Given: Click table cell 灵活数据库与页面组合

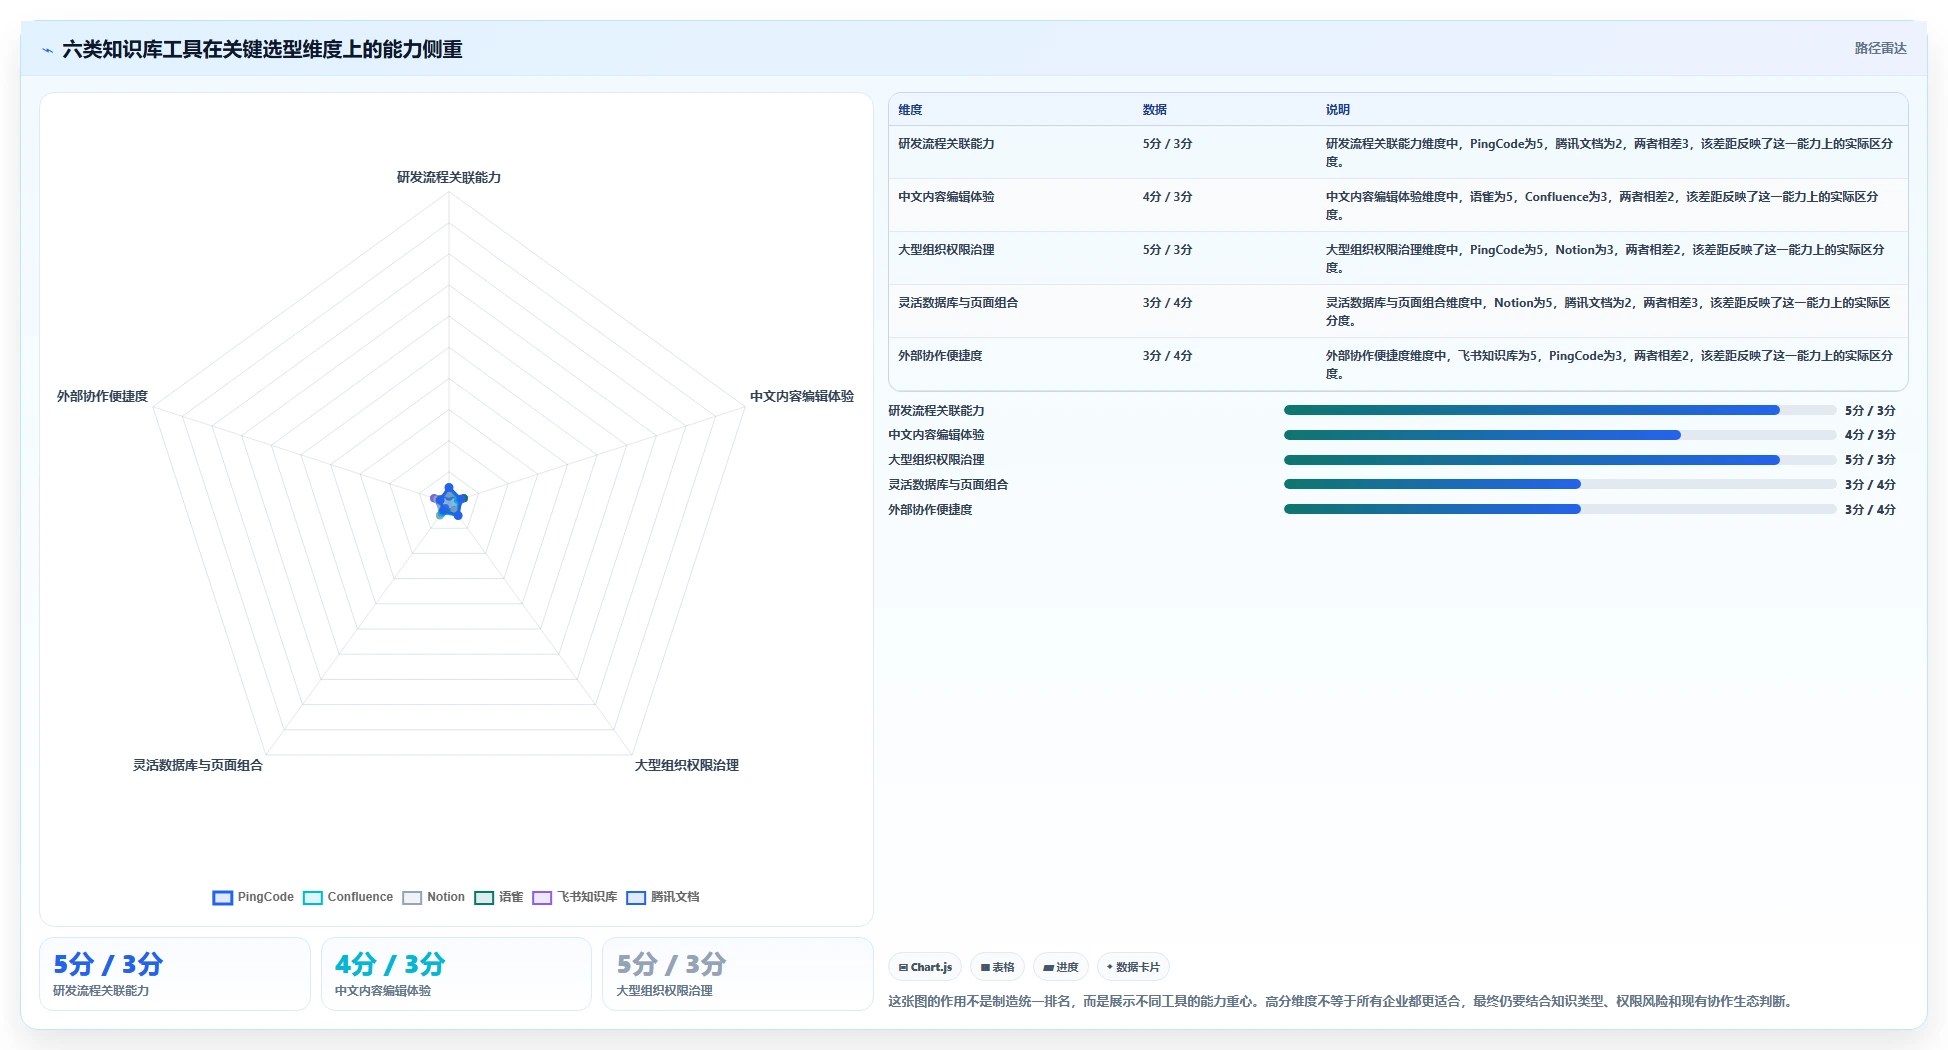Looking at the screenshot, I should 958,303.
